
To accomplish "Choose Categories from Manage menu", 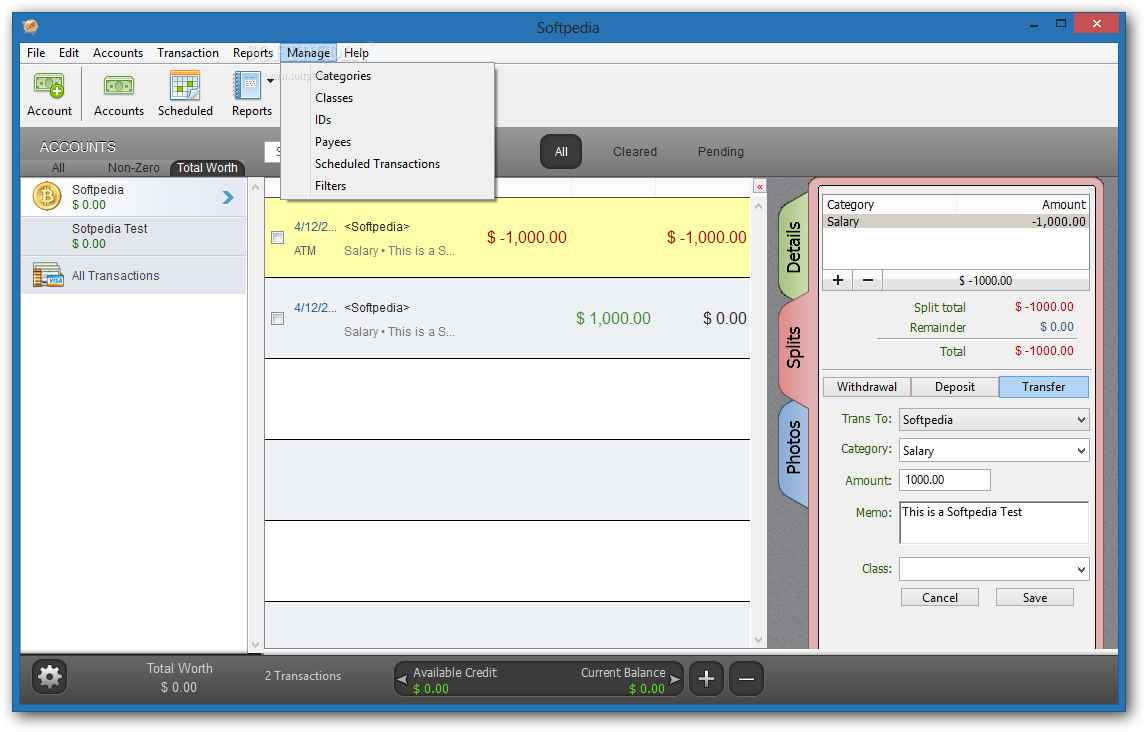I will point(387,76).
